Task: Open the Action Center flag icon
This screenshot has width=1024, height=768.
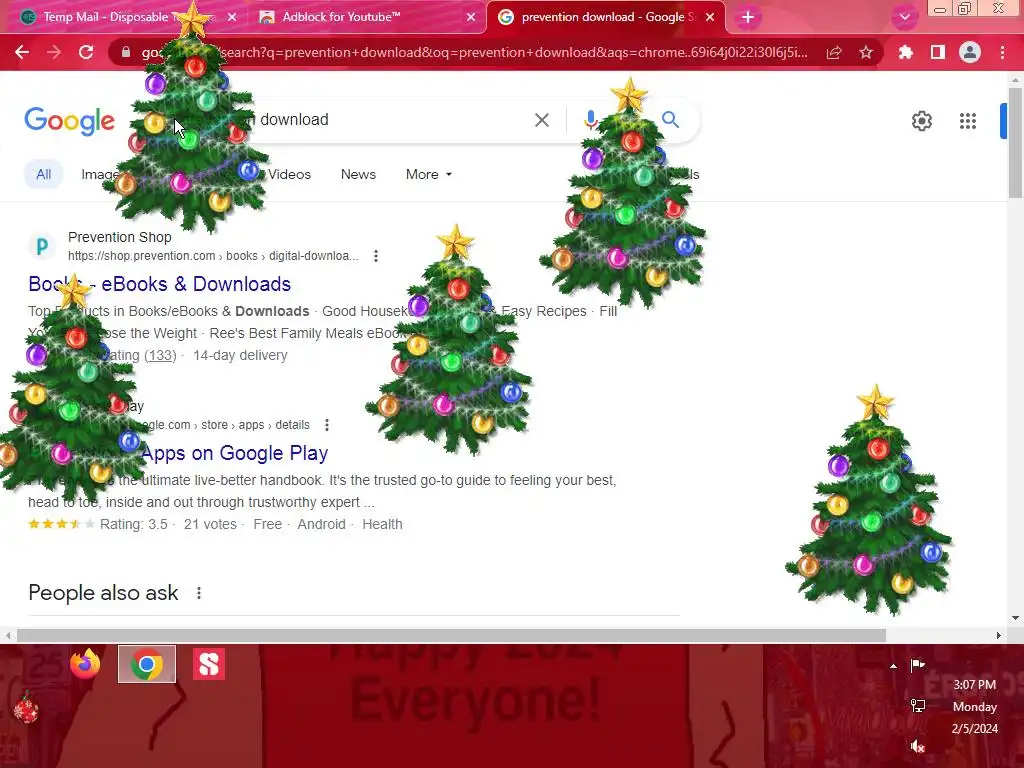Action: click(x=918, y=665)
